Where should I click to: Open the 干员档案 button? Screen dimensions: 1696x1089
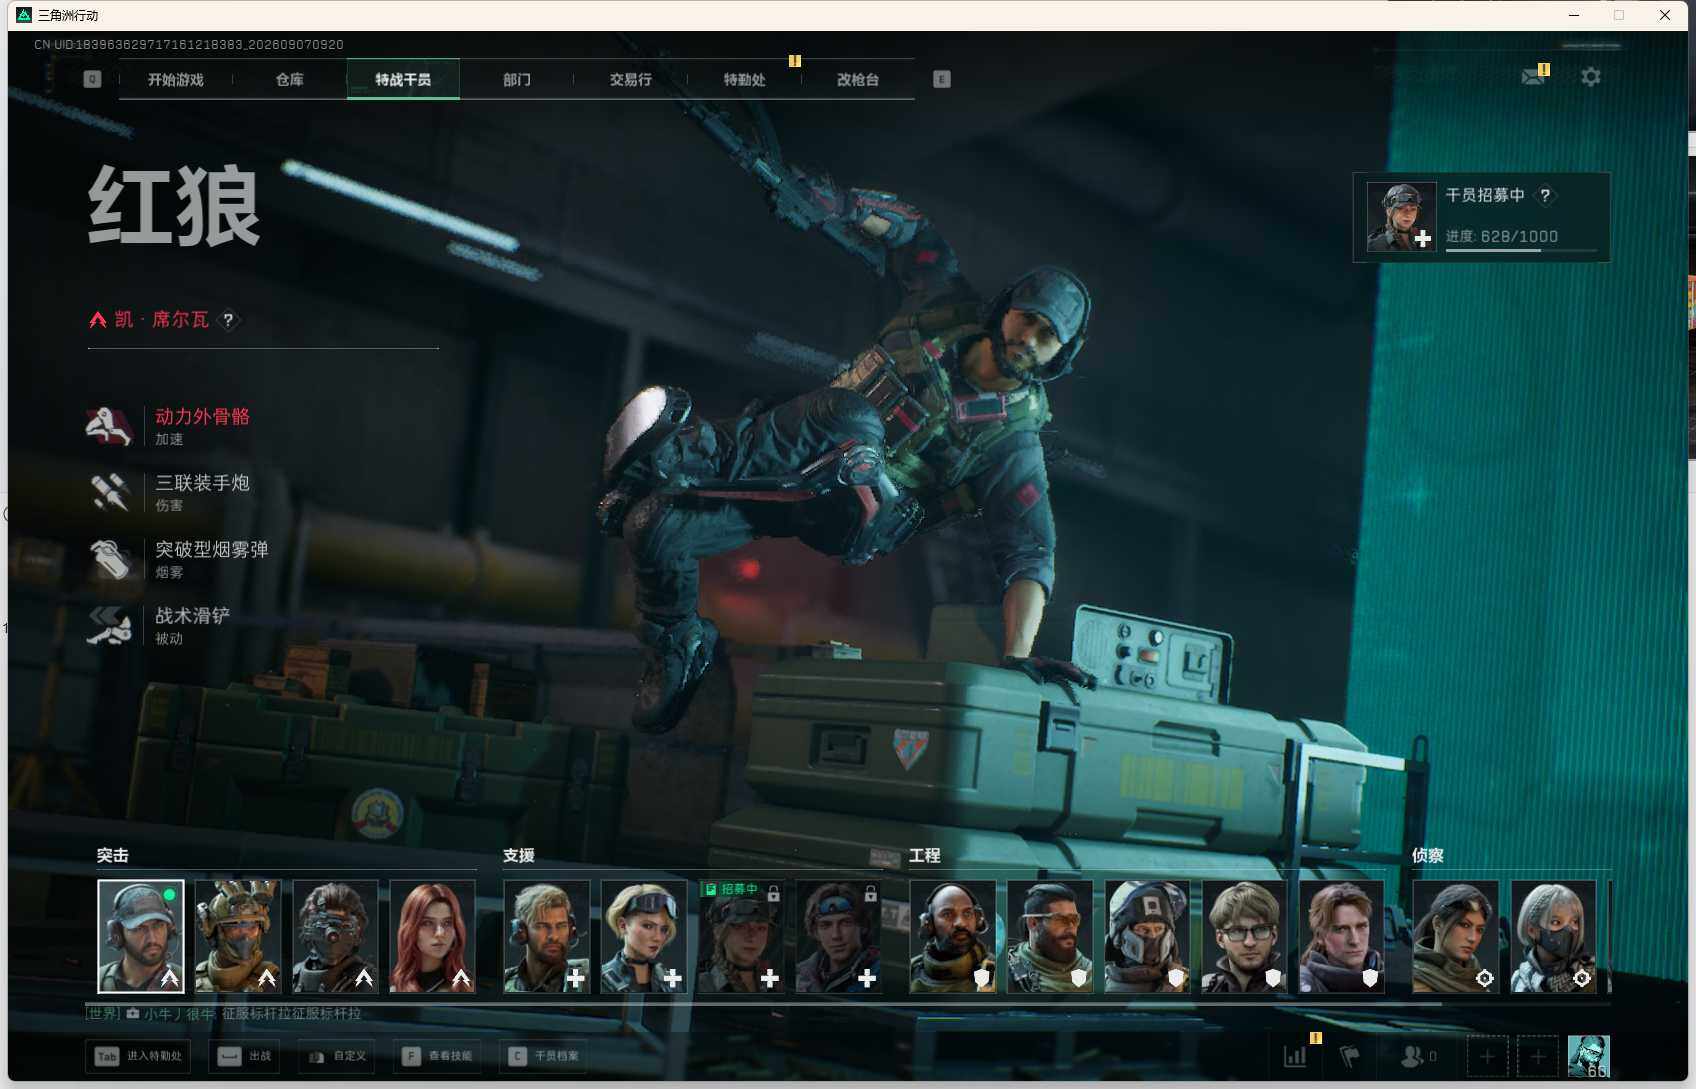tap(545, 1056)
